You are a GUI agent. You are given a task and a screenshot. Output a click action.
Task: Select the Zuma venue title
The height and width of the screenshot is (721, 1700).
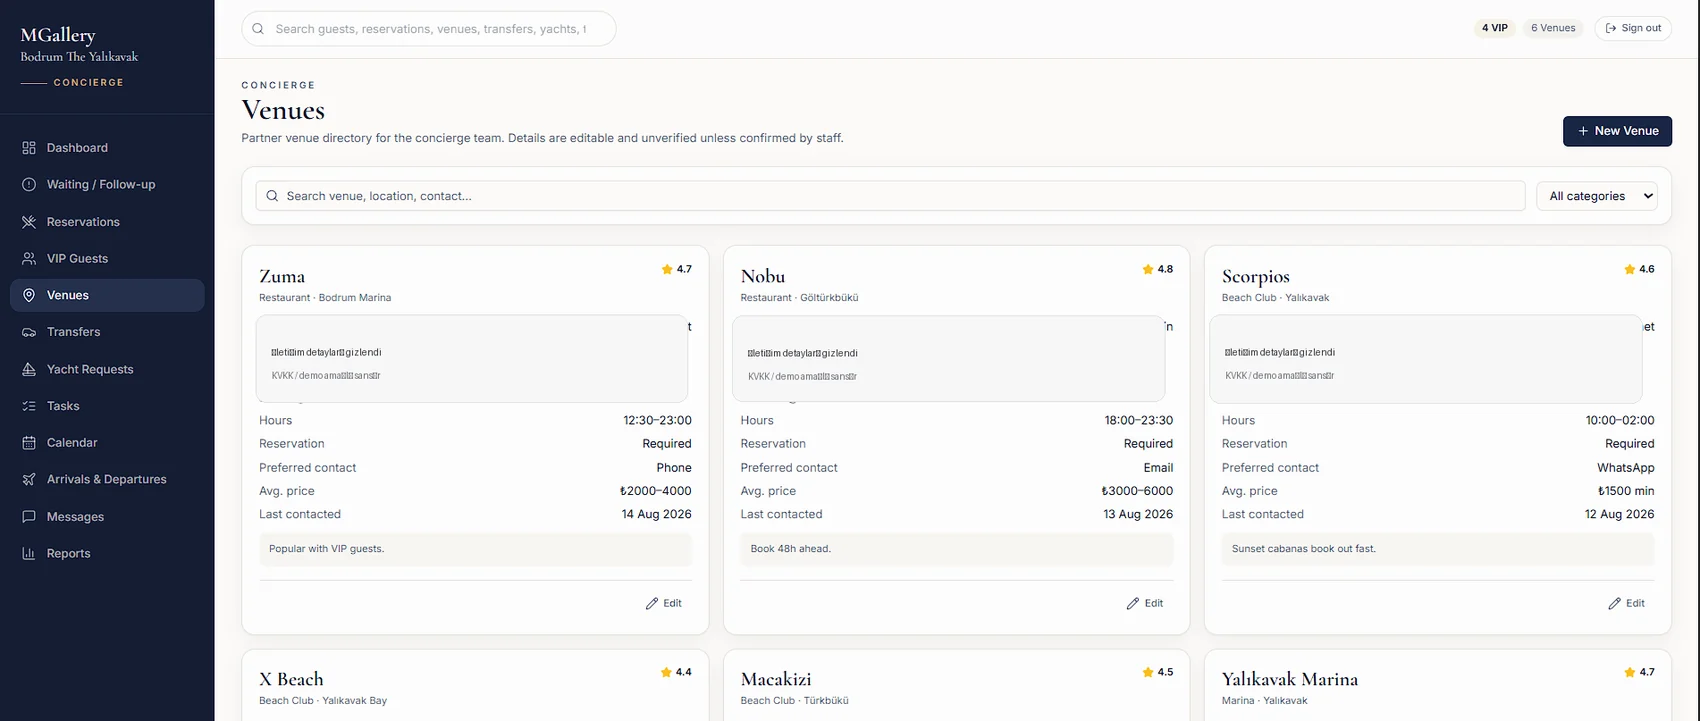click(x=282, y=277)
